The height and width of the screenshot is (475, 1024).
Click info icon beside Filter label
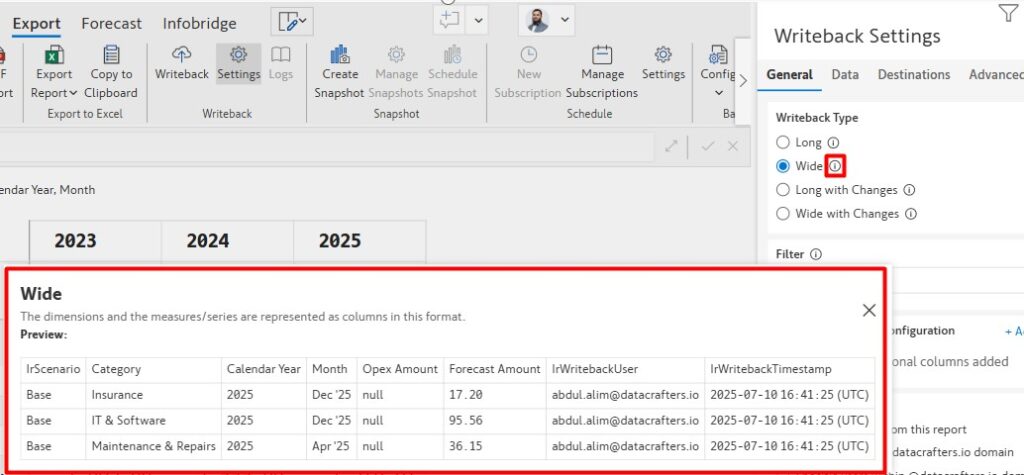point(815,255)
